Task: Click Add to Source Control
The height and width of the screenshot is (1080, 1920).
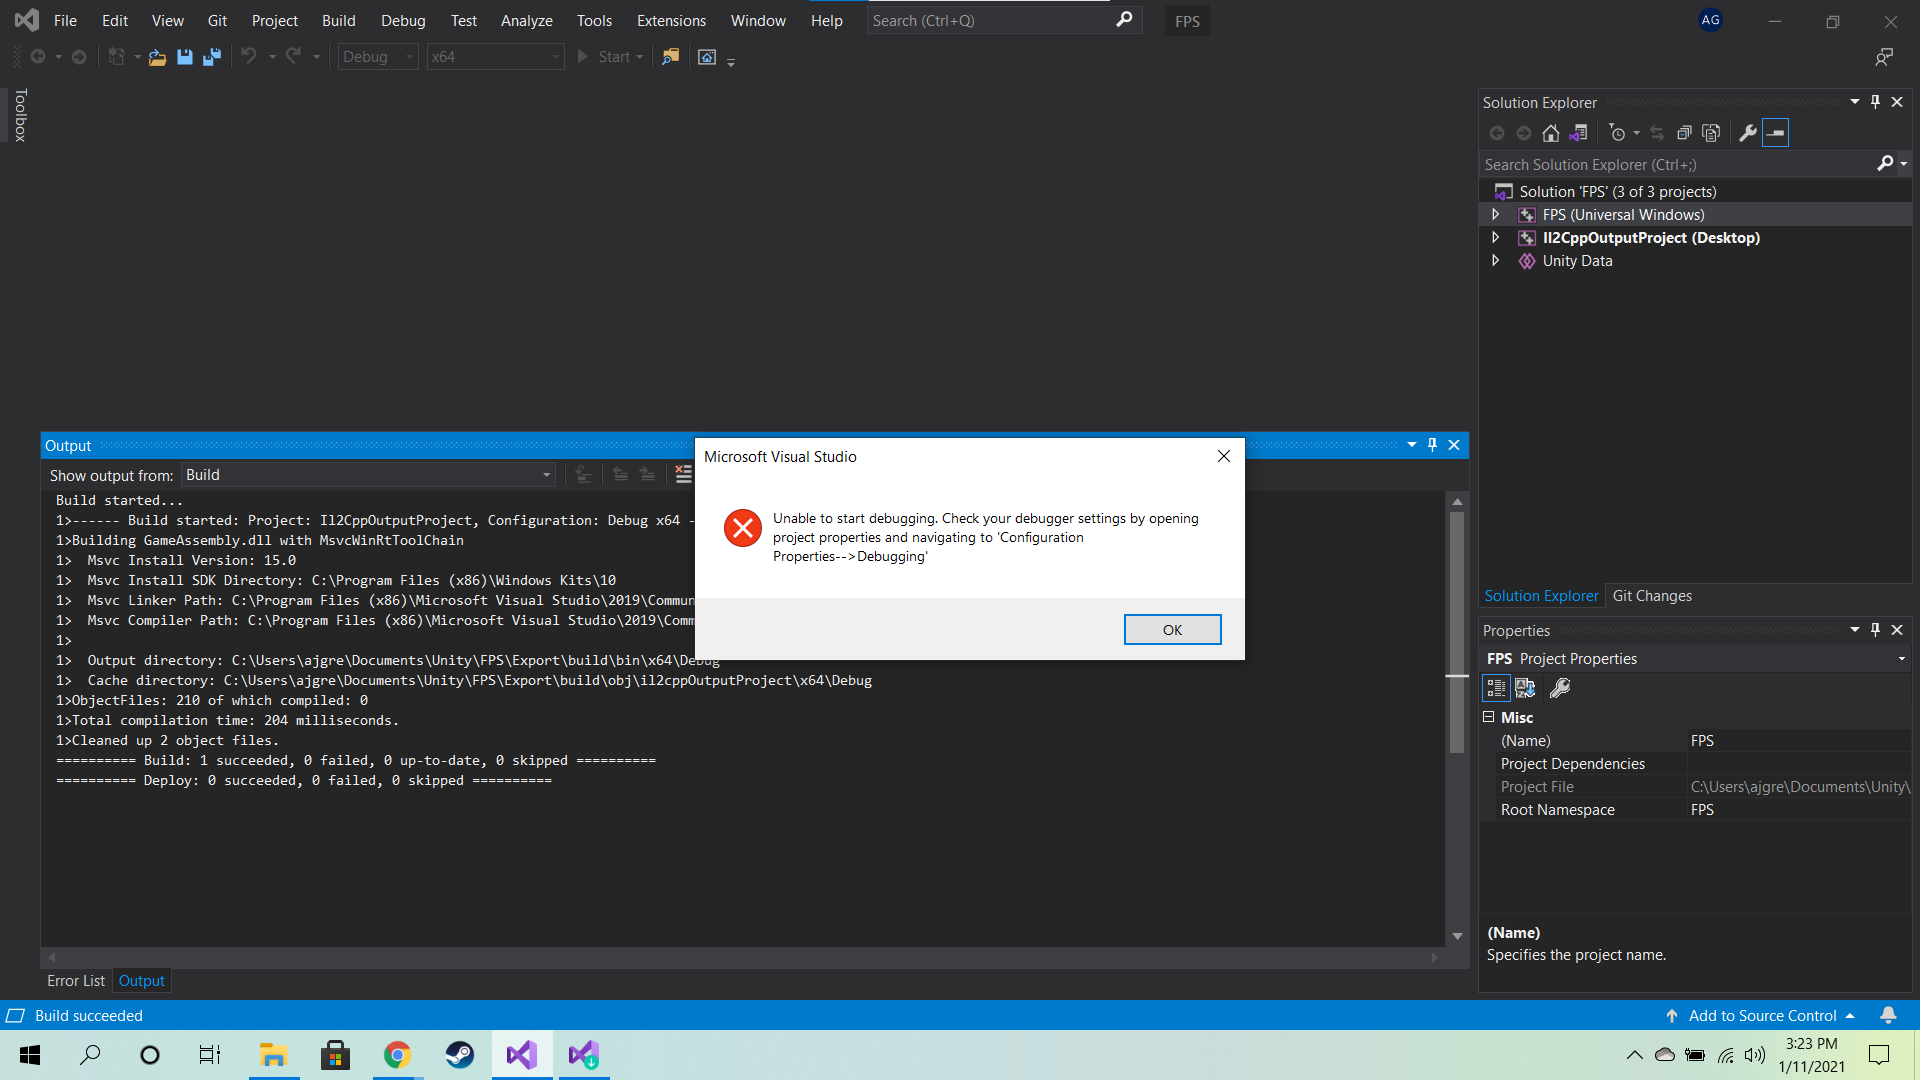Action: pyautogui.click(x=1760, y=1016)
